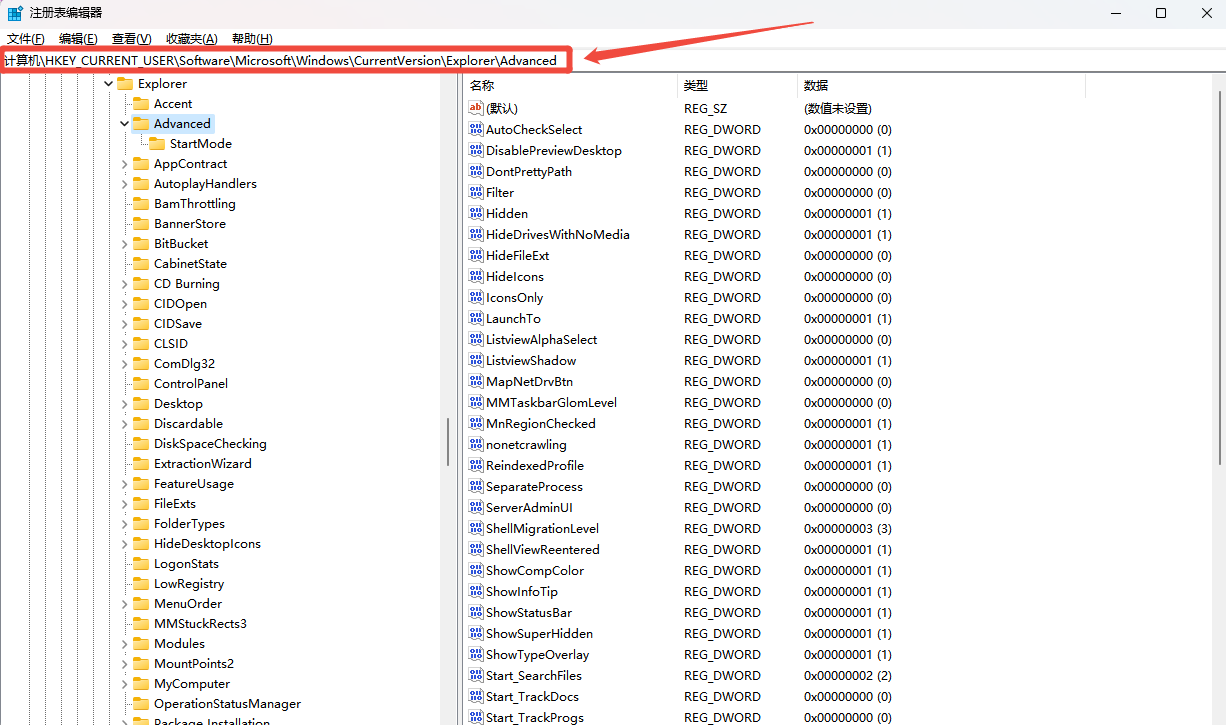Select the ComDlg32 tree item
Image resolution: width=1226 pixels, height=725 pixels.
pyautogui.click(x=184, y=363)
